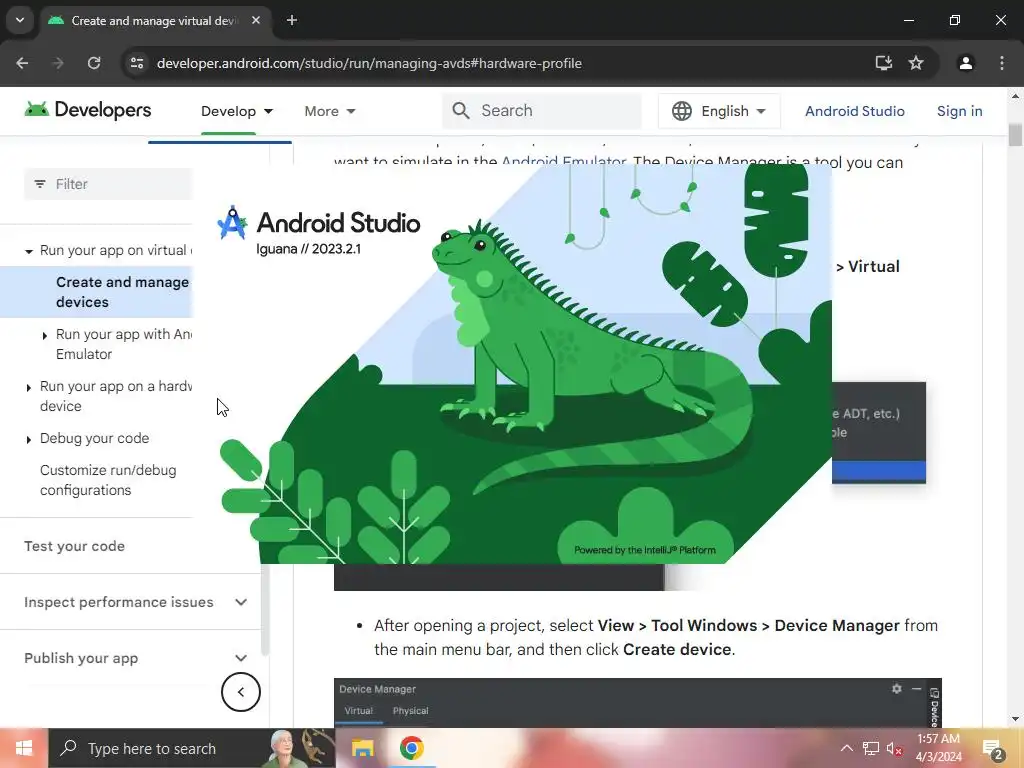
Task: Click the Android Developers logo
Action: (x=88, y=110)
